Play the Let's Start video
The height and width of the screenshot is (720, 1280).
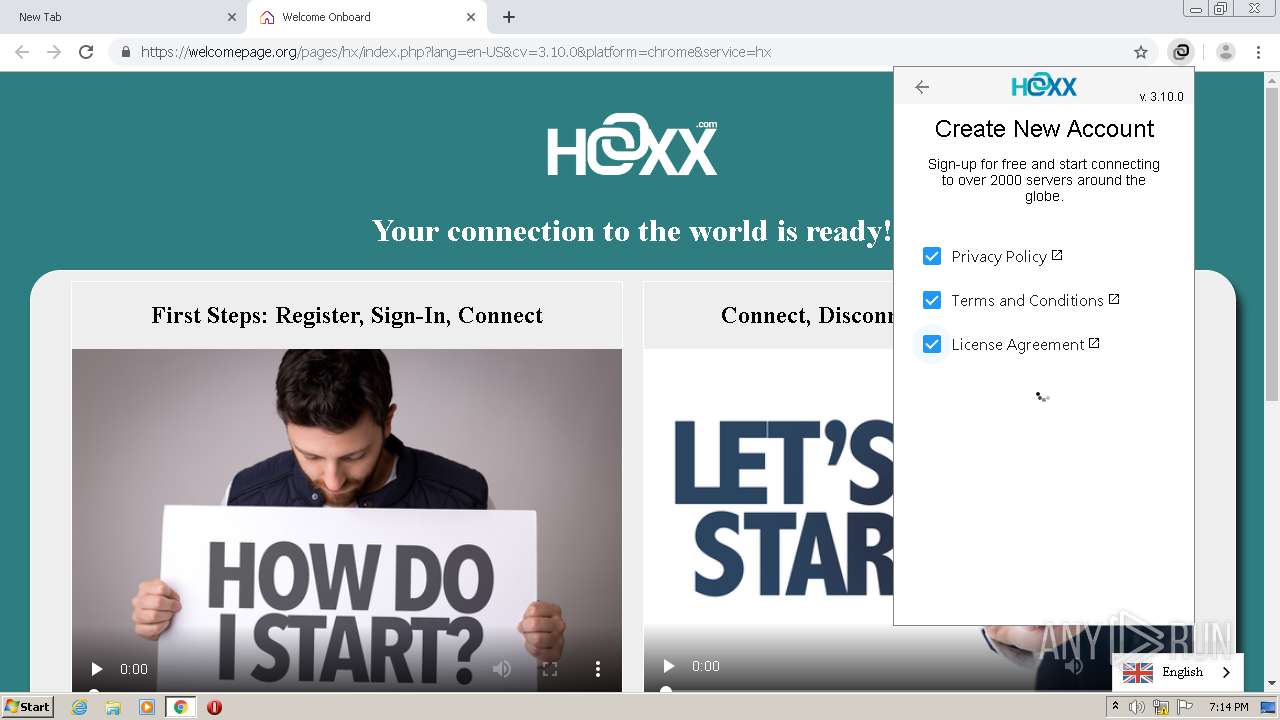tap(669, 666)
